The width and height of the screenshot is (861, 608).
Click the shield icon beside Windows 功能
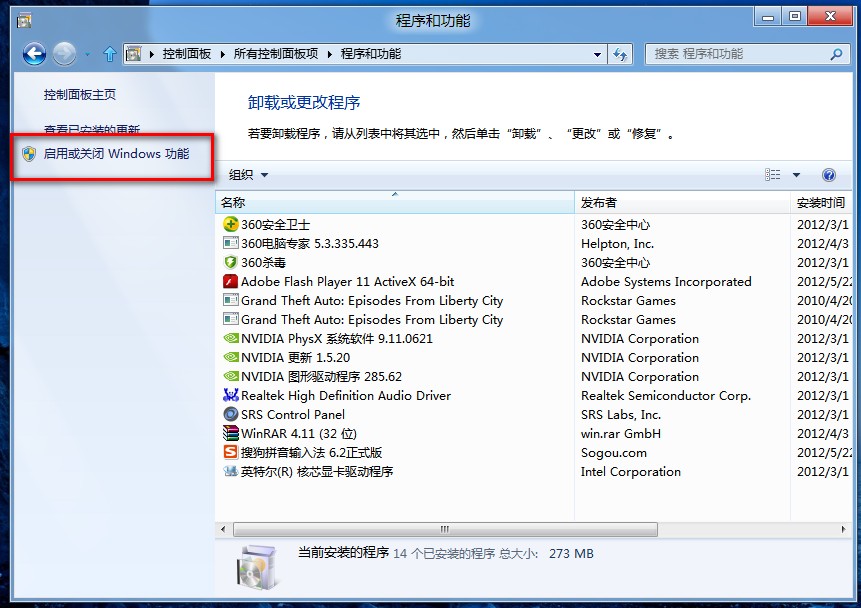[x=29, y=154]
